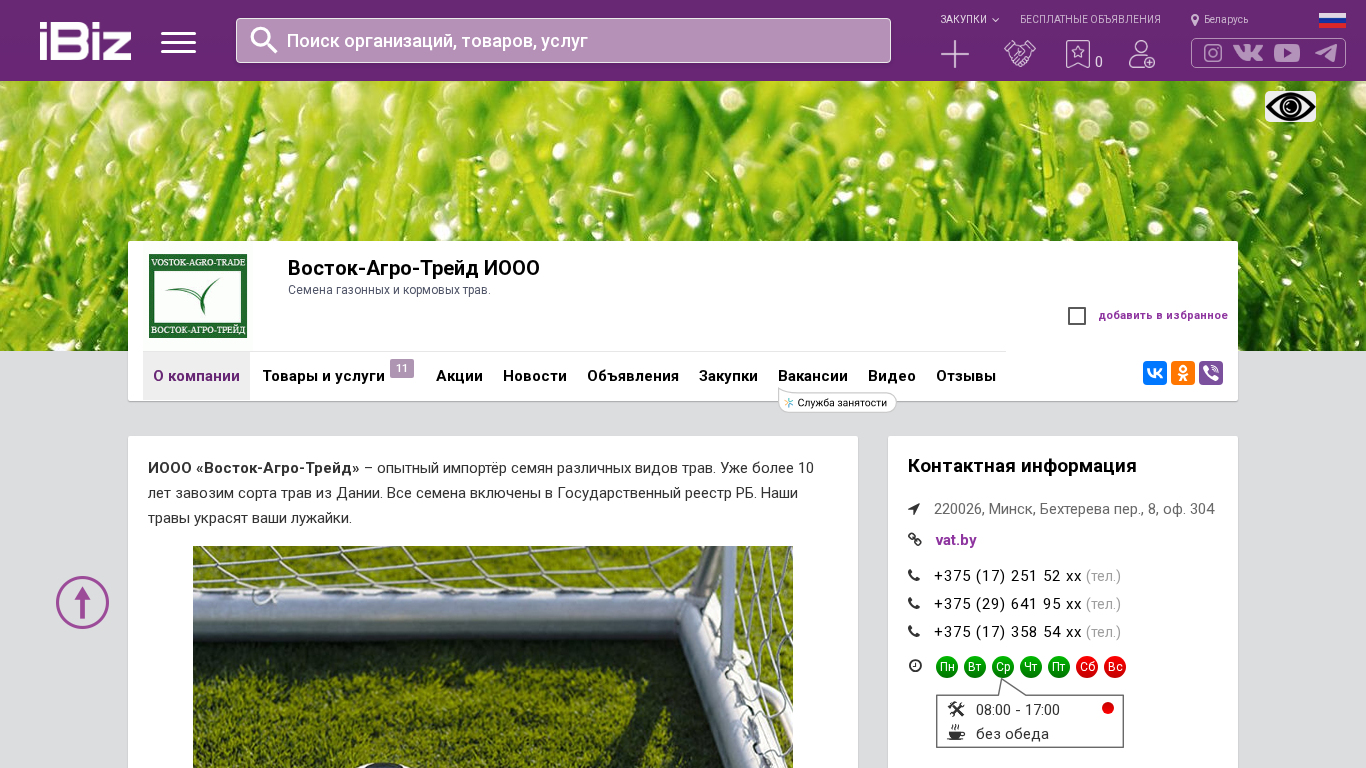Share the company page on VK

pyautogui.click(x=1155, y=373)
